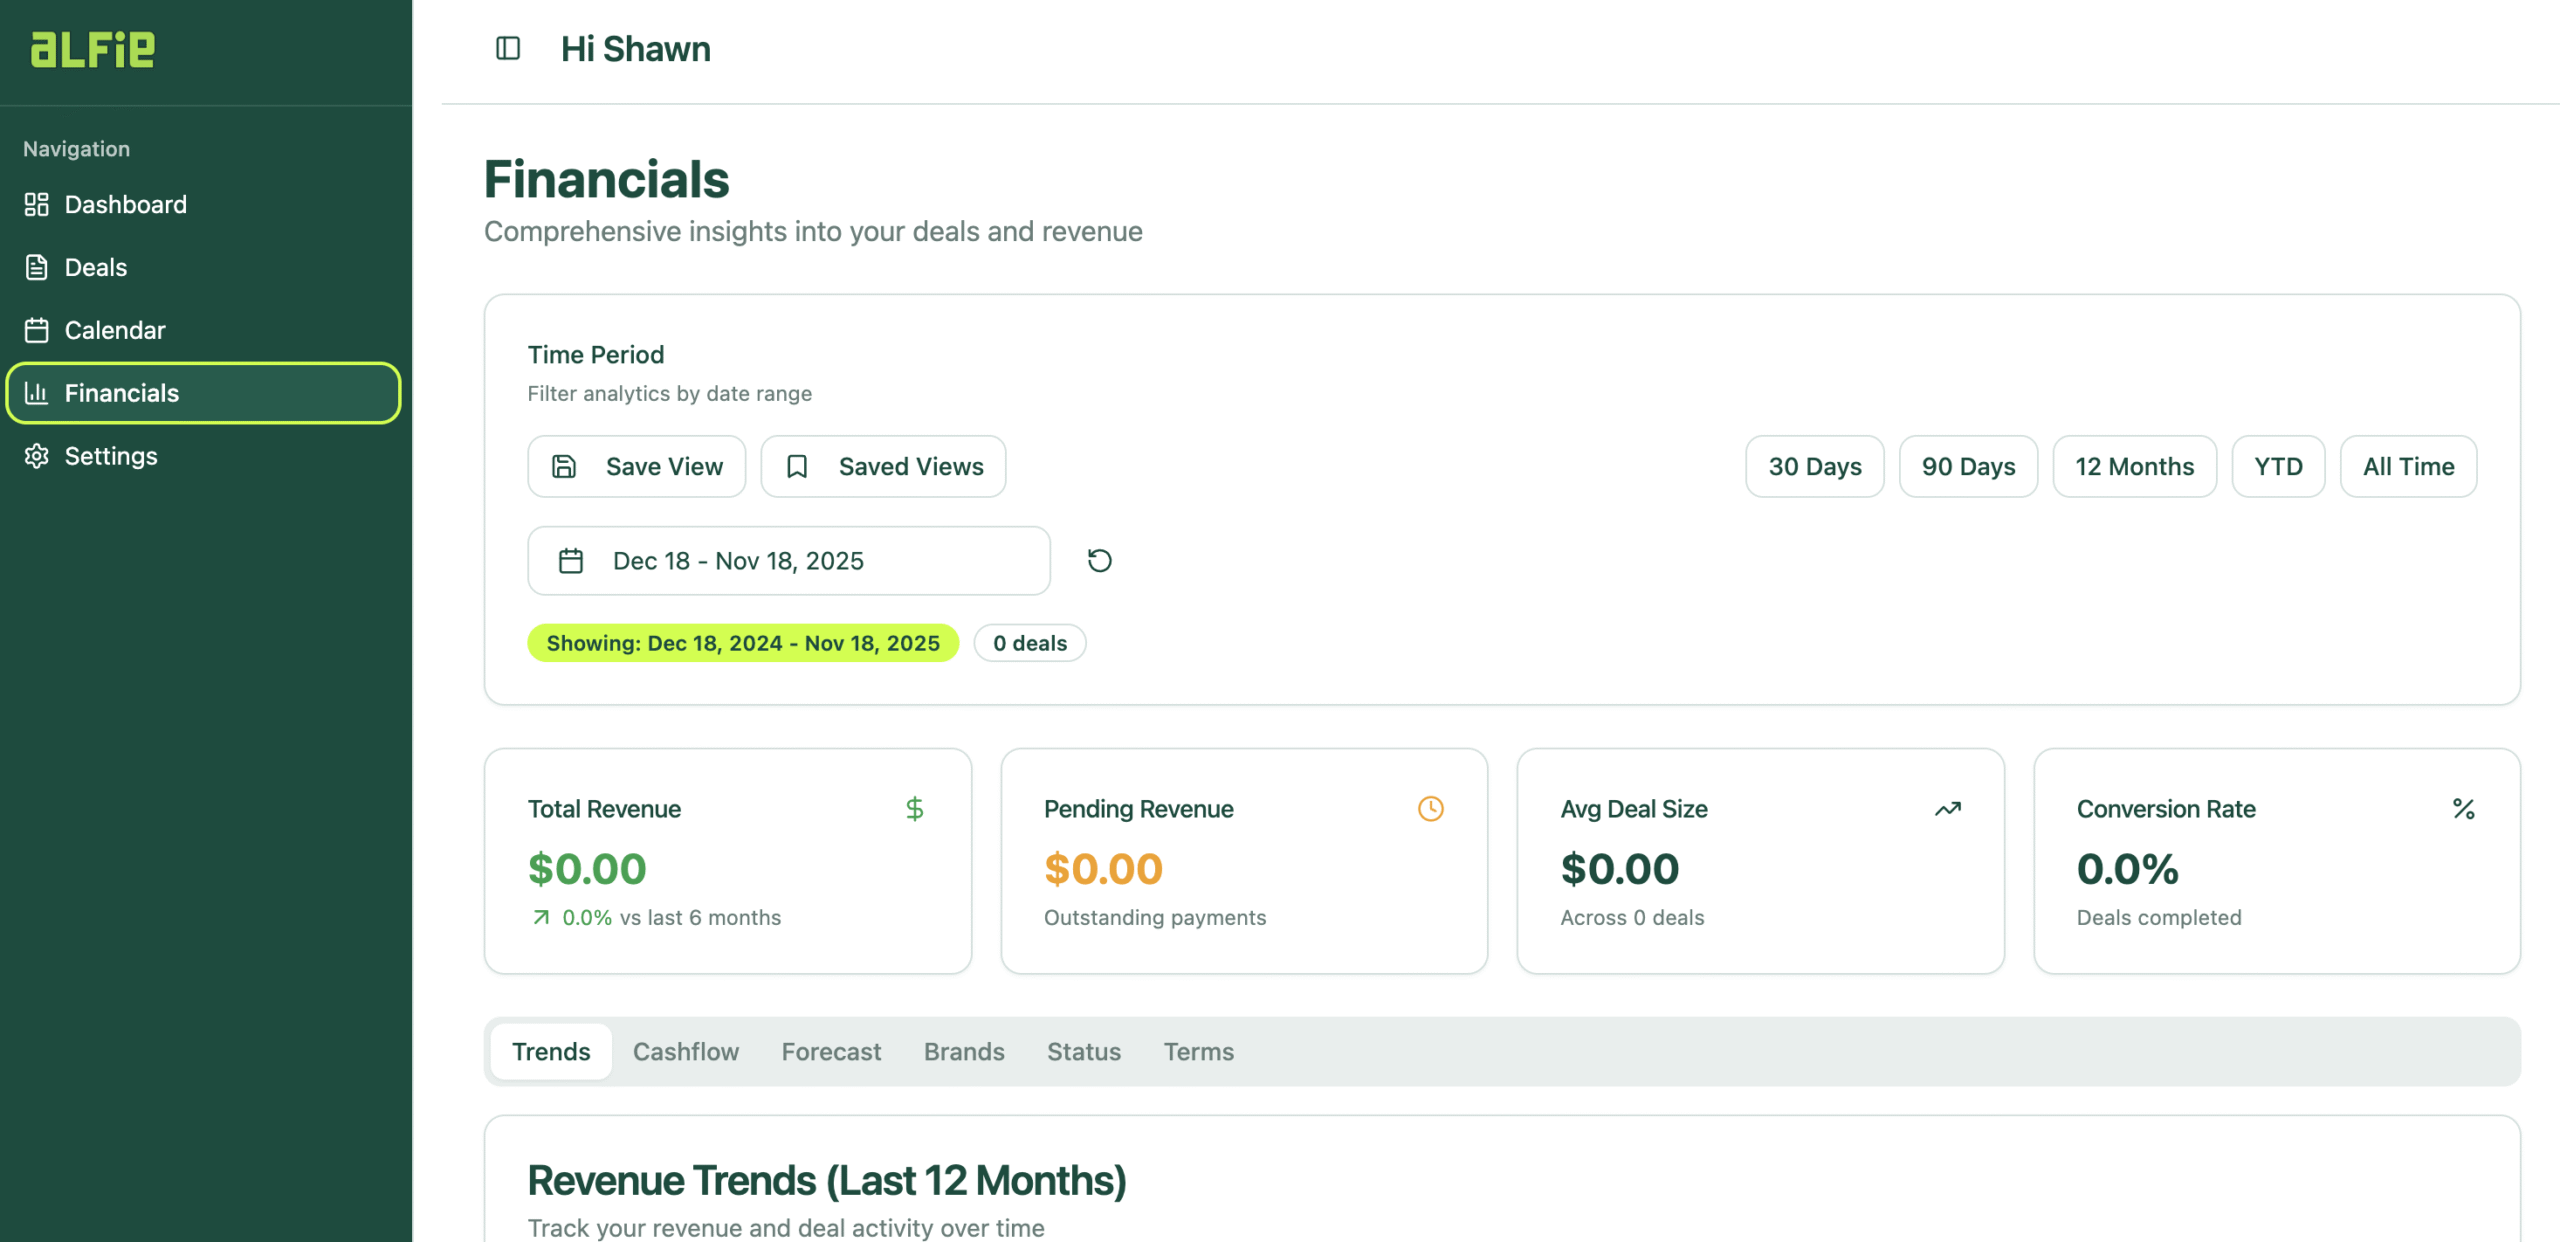Viewport: 2560px width, 1242px height.
Task: Click the trend arrow icon on Avg Deal Size
Action: (x=1947, y=809)
